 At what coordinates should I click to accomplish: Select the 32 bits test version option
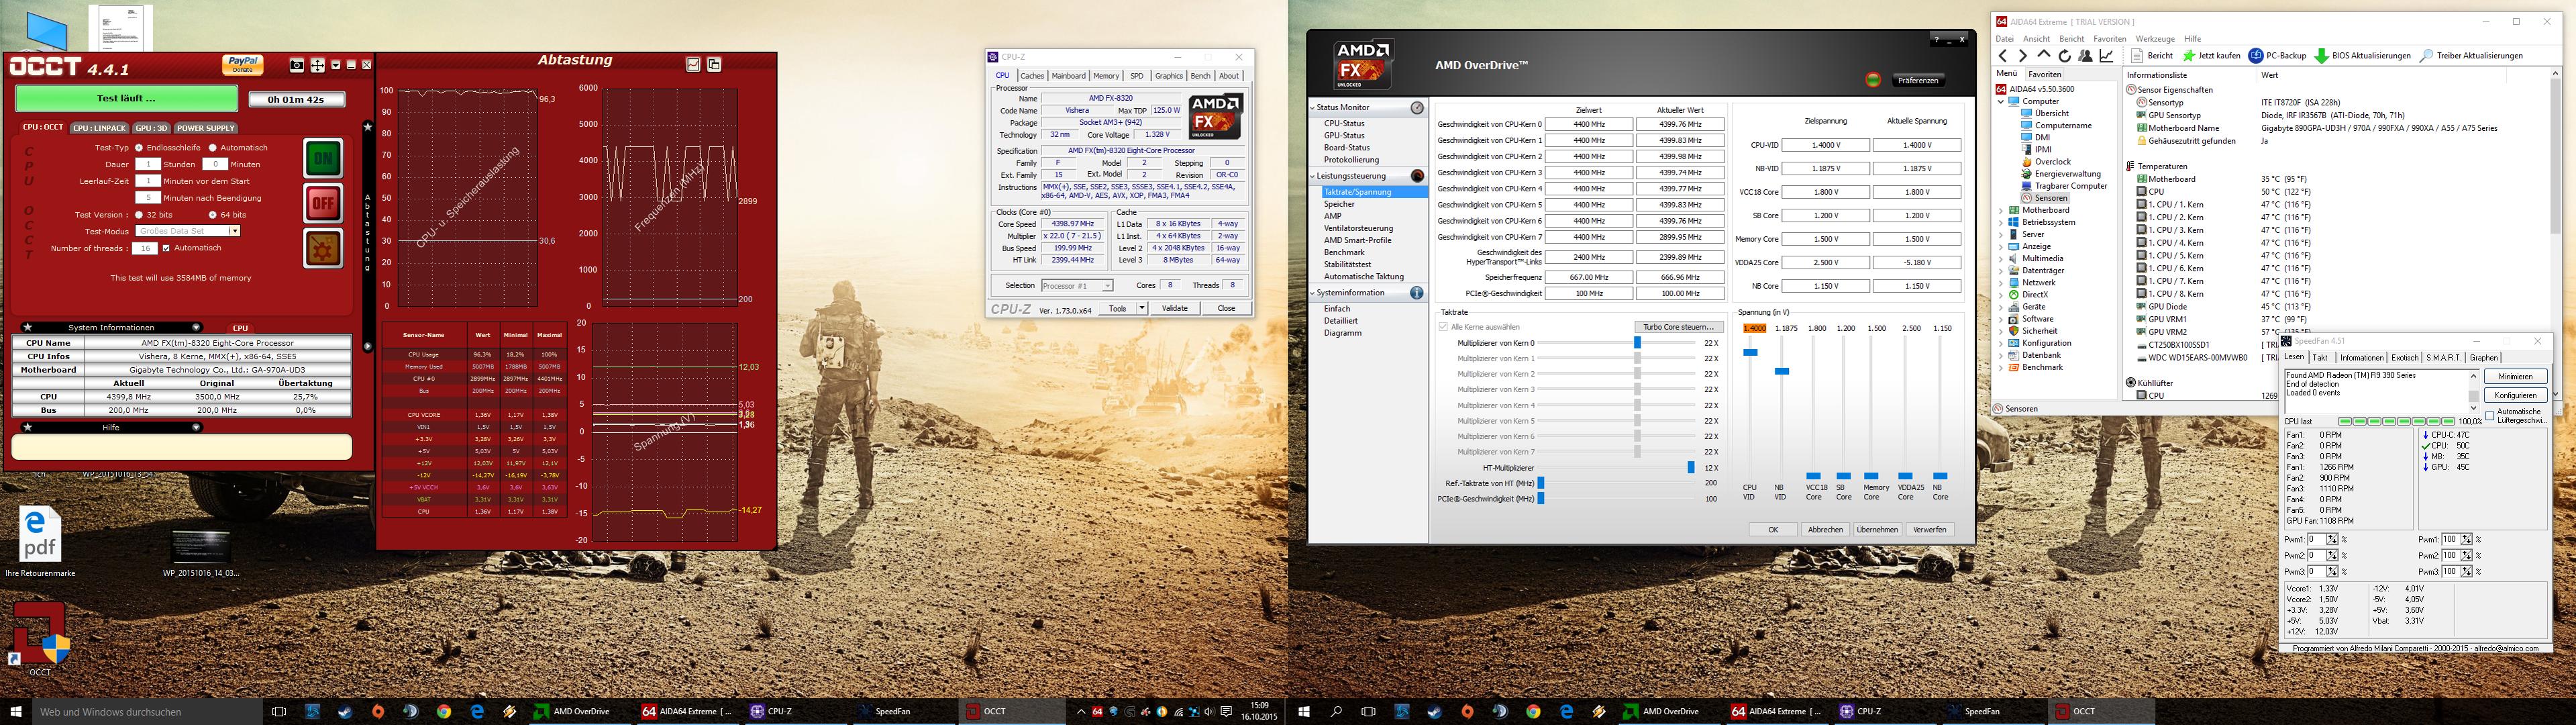139,215
